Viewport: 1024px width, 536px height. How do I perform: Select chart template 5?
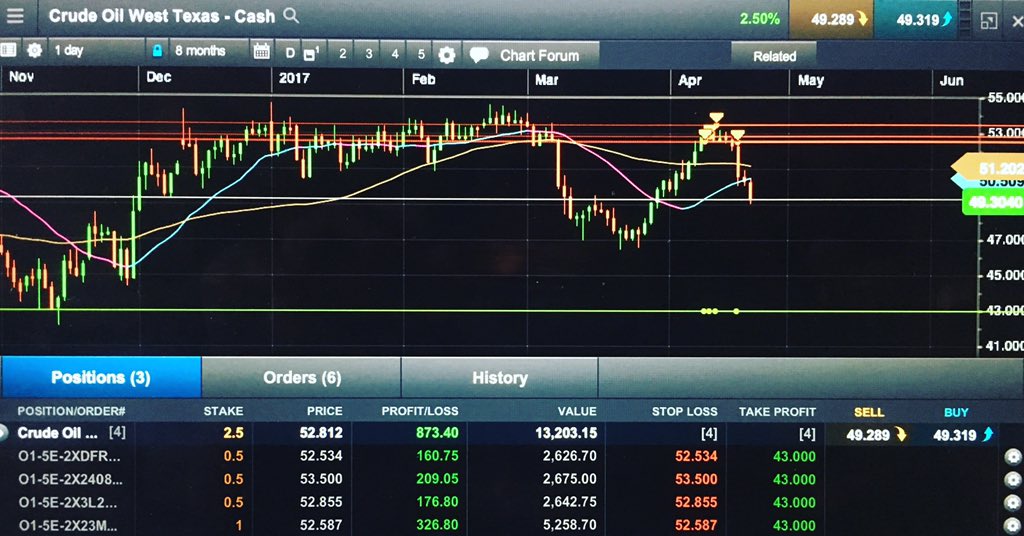[x=421, y=54]
